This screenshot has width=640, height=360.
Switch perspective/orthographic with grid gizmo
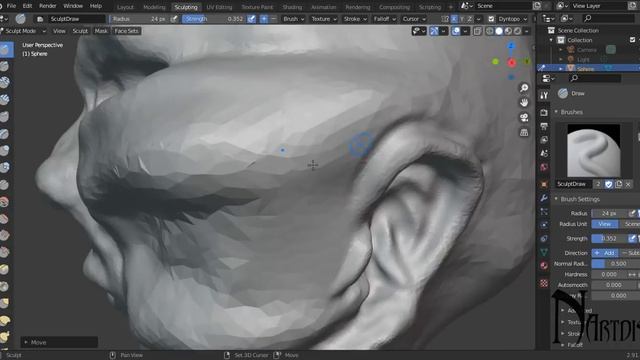click(524, 133)
